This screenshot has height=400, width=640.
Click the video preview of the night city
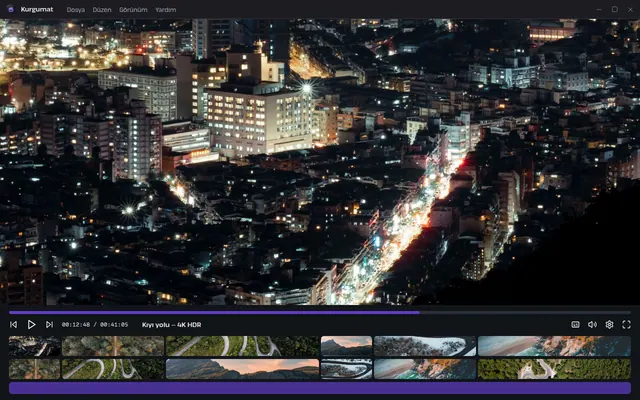pos(320,162)
